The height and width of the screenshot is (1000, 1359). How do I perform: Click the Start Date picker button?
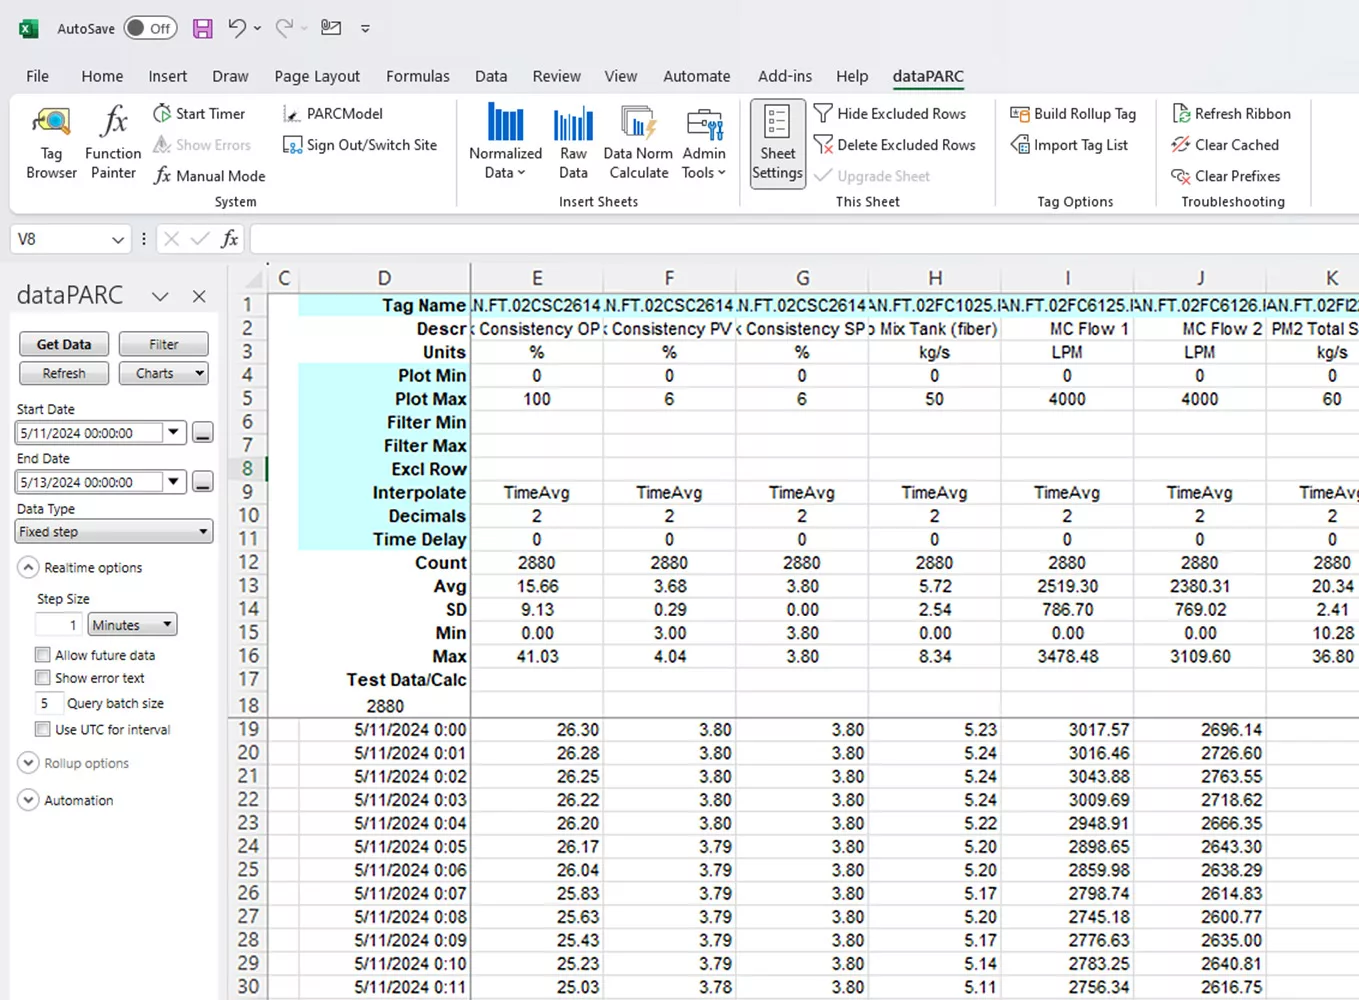click(x=202, y=433)
